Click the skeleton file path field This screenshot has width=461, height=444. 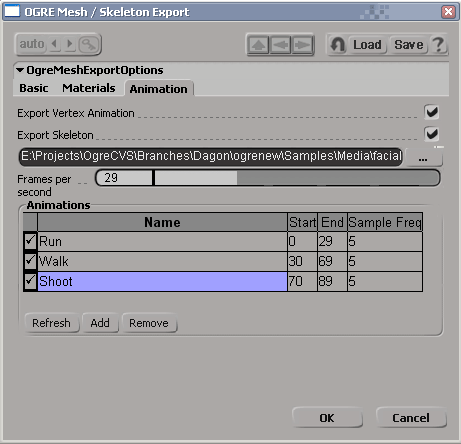coord(211,156)
